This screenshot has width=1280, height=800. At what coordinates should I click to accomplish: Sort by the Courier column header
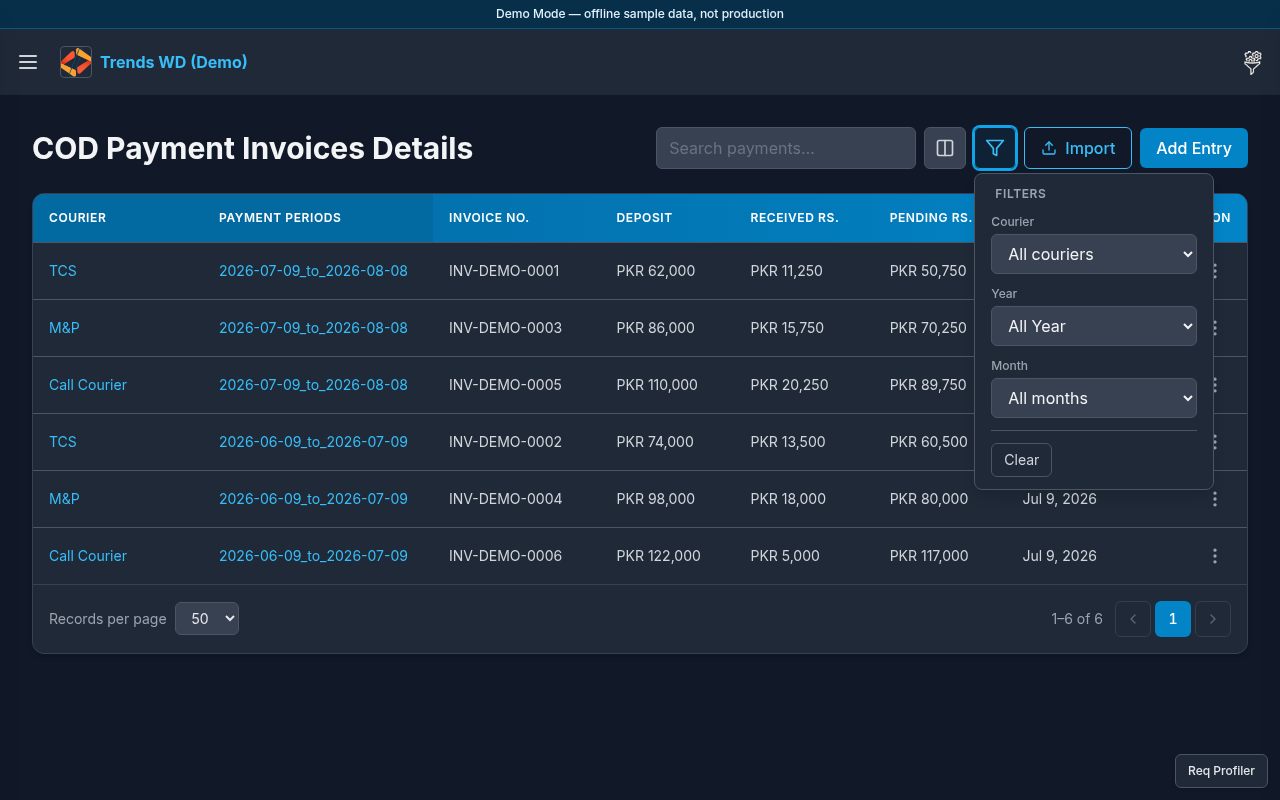coord(77,218)
